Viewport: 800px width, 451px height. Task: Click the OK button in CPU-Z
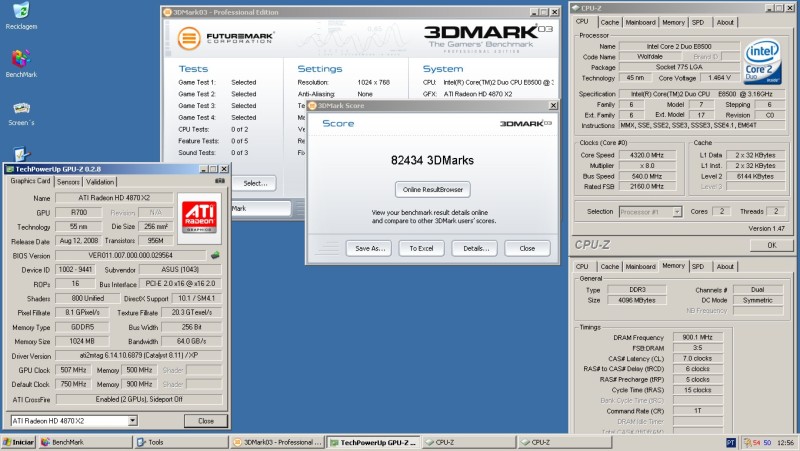click(x=771, y=245)
